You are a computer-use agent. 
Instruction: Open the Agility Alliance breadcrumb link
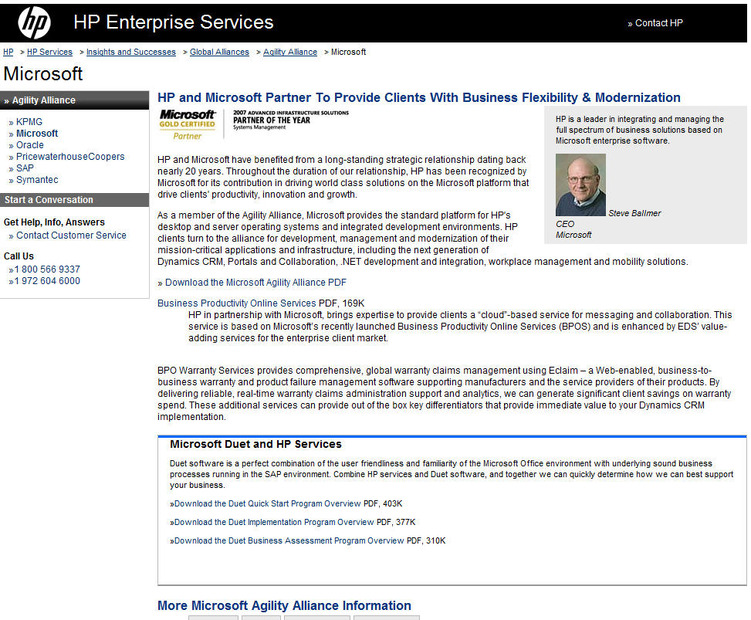[x=290, y=52]
